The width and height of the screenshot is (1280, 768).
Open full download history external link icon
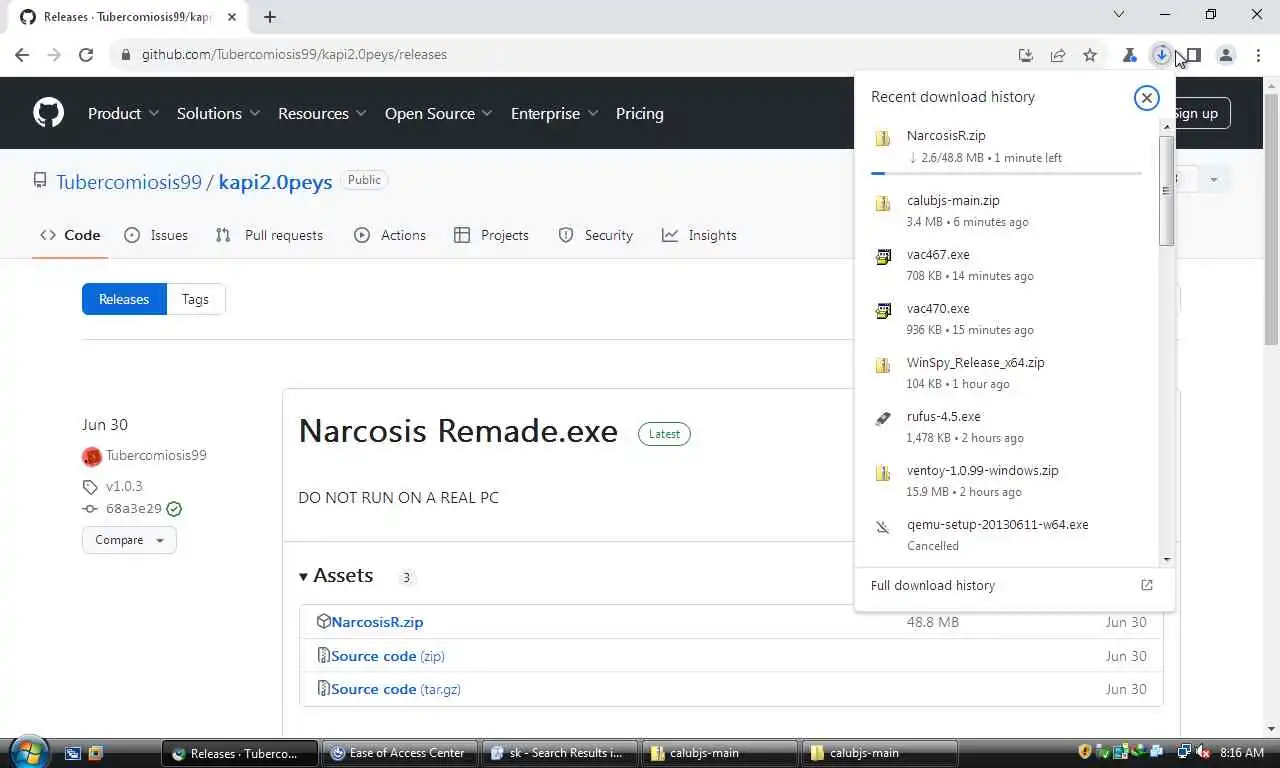point(1147,585)
